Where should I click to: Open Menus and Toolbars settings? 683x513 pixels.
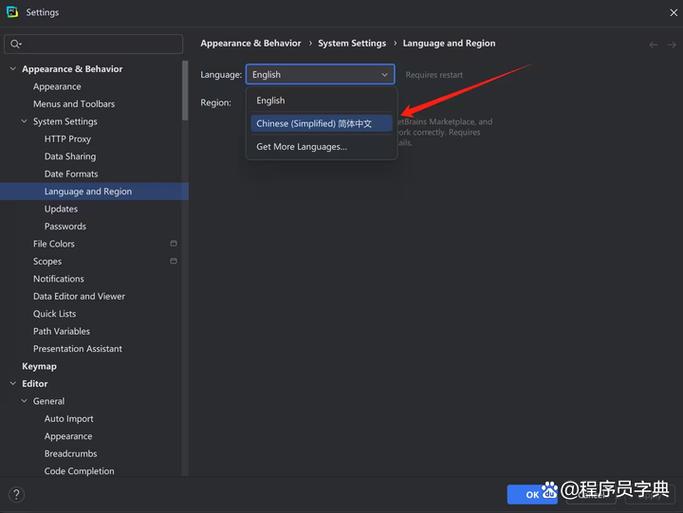pyautogui.click(x=74, y=104)
